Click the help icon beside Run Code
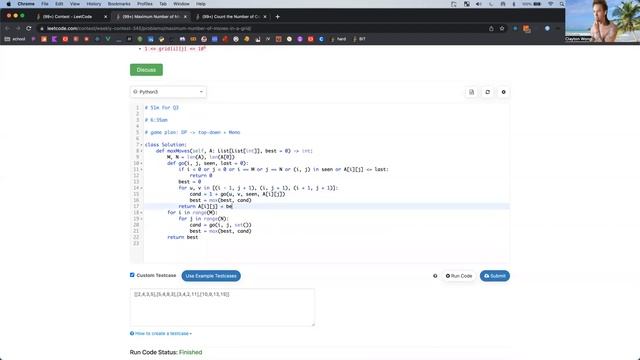 tap(435, 276)
